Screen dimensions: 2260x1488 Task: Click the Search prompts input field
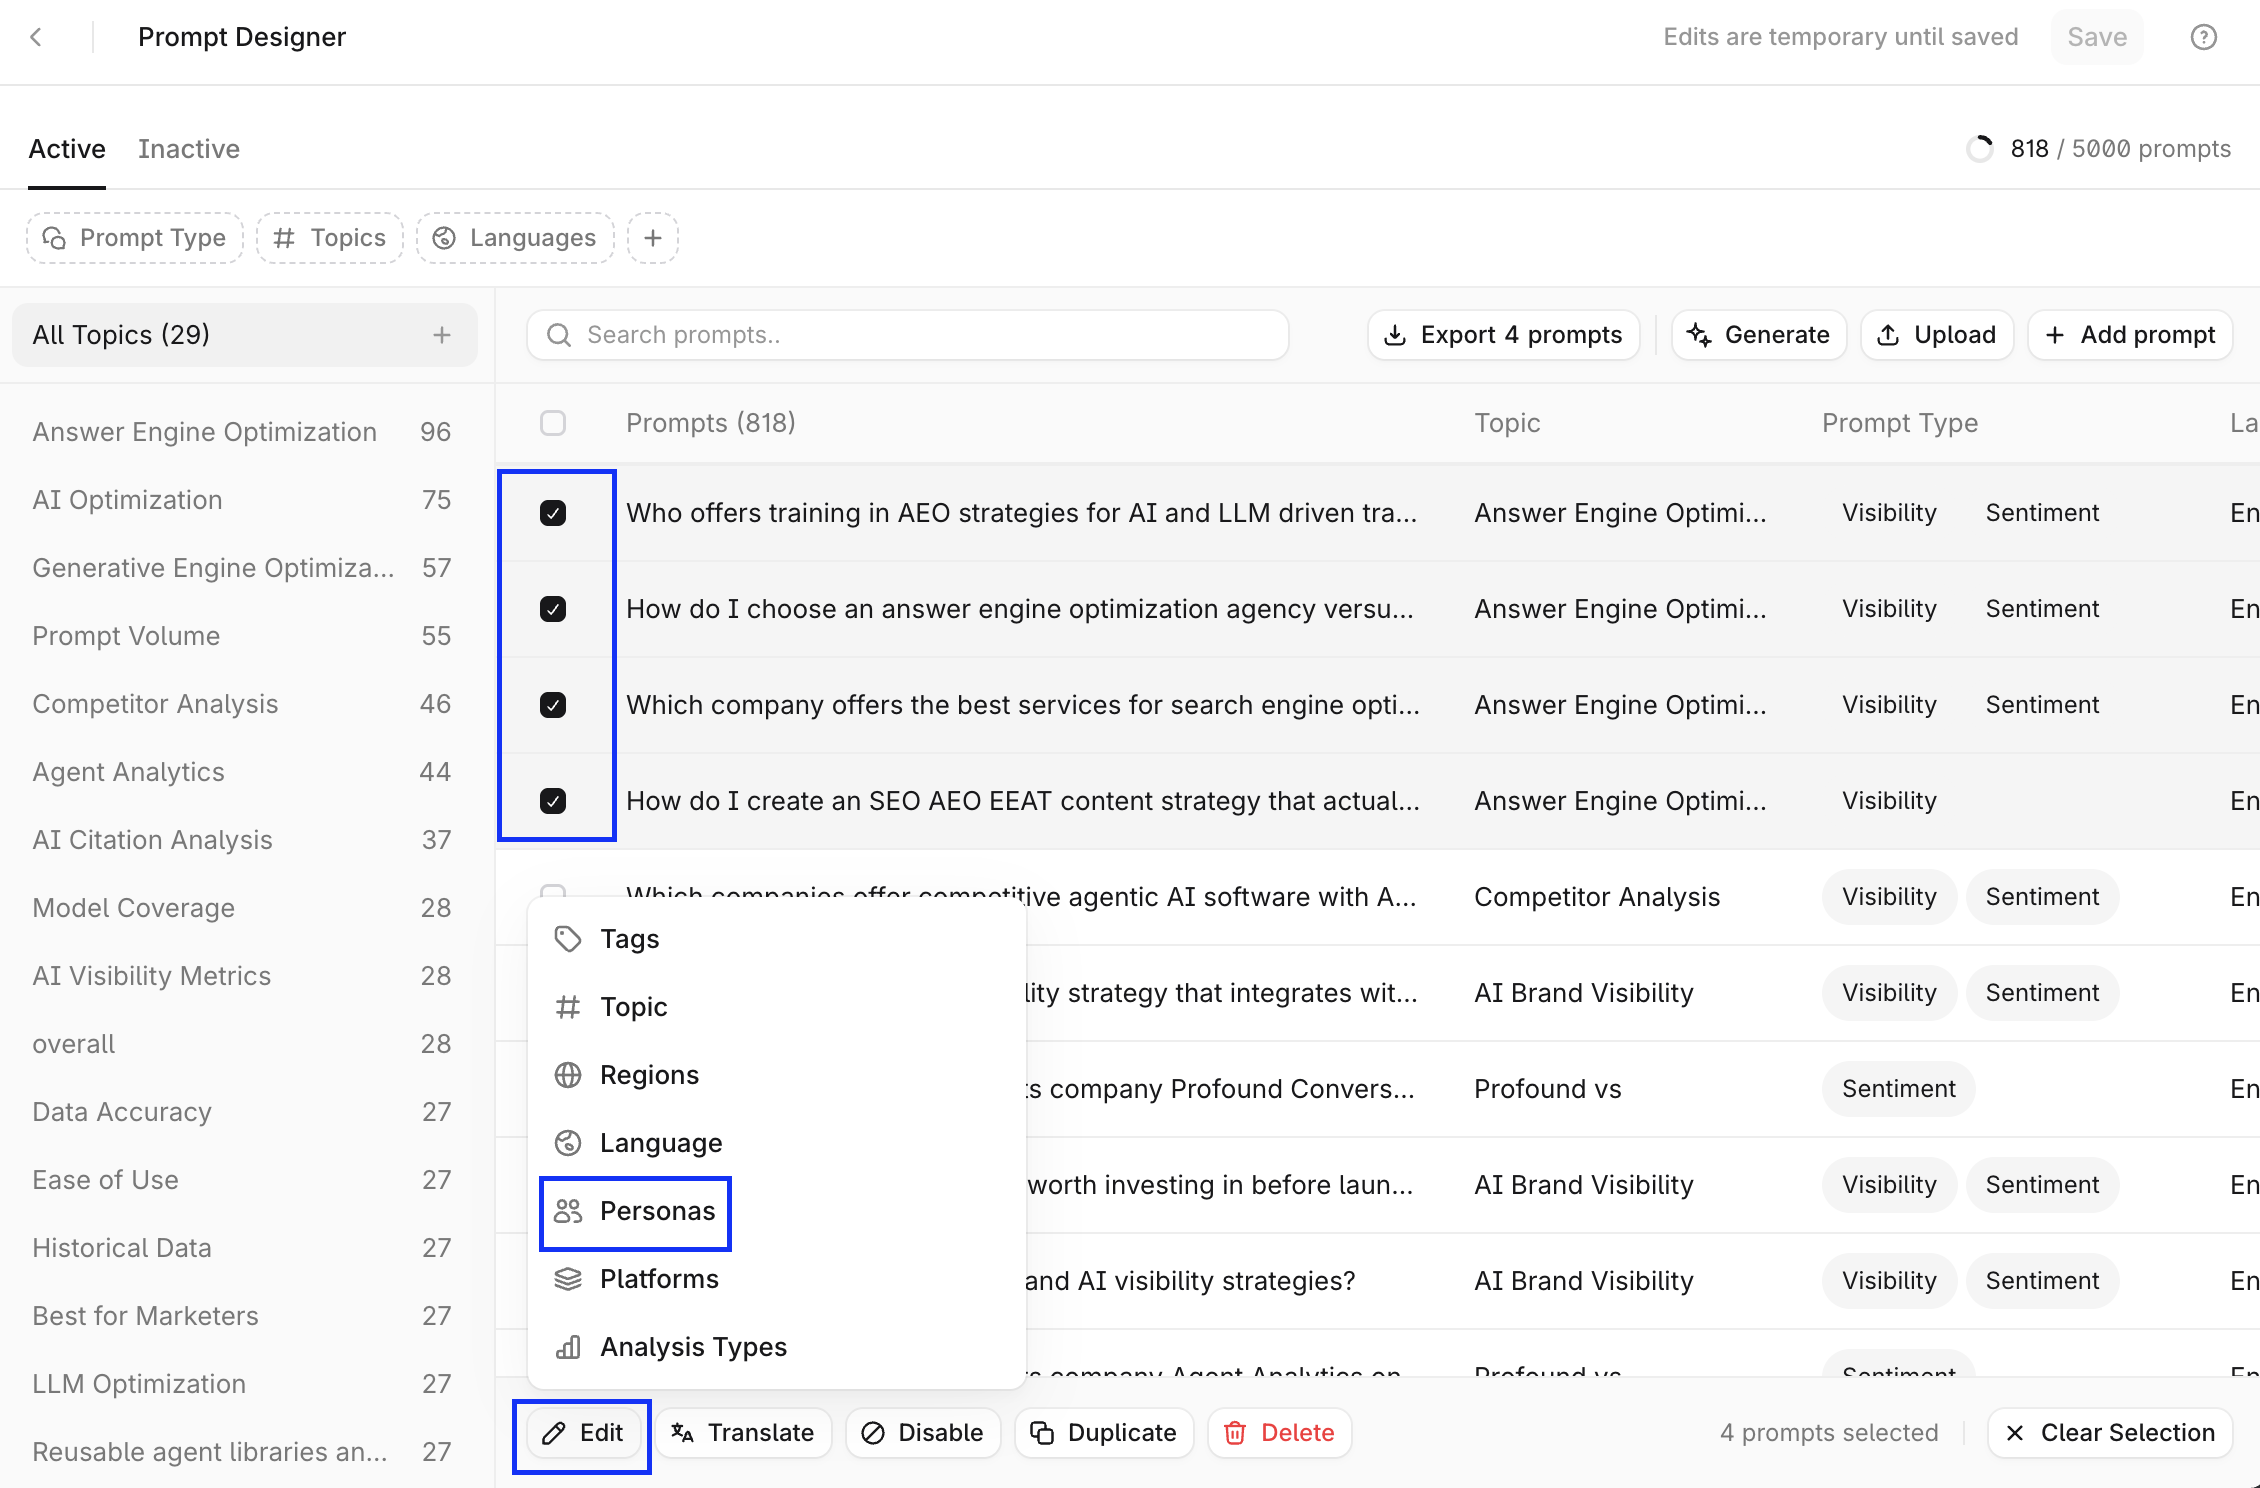(908, 335)
